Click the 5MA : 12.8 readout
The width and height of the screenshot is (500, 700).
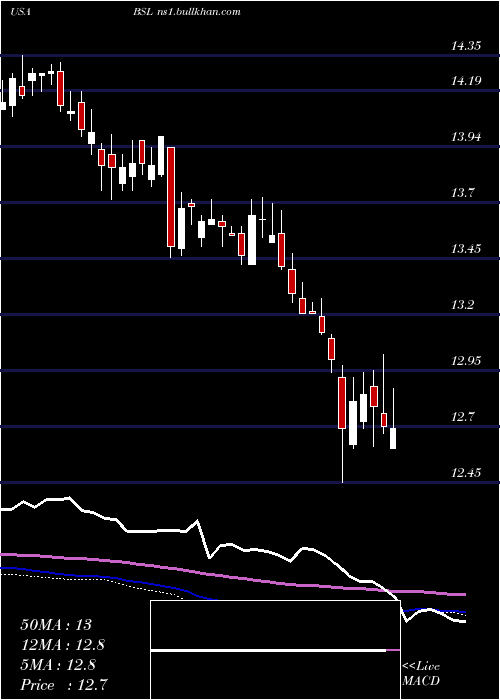[x=58, y=665]
